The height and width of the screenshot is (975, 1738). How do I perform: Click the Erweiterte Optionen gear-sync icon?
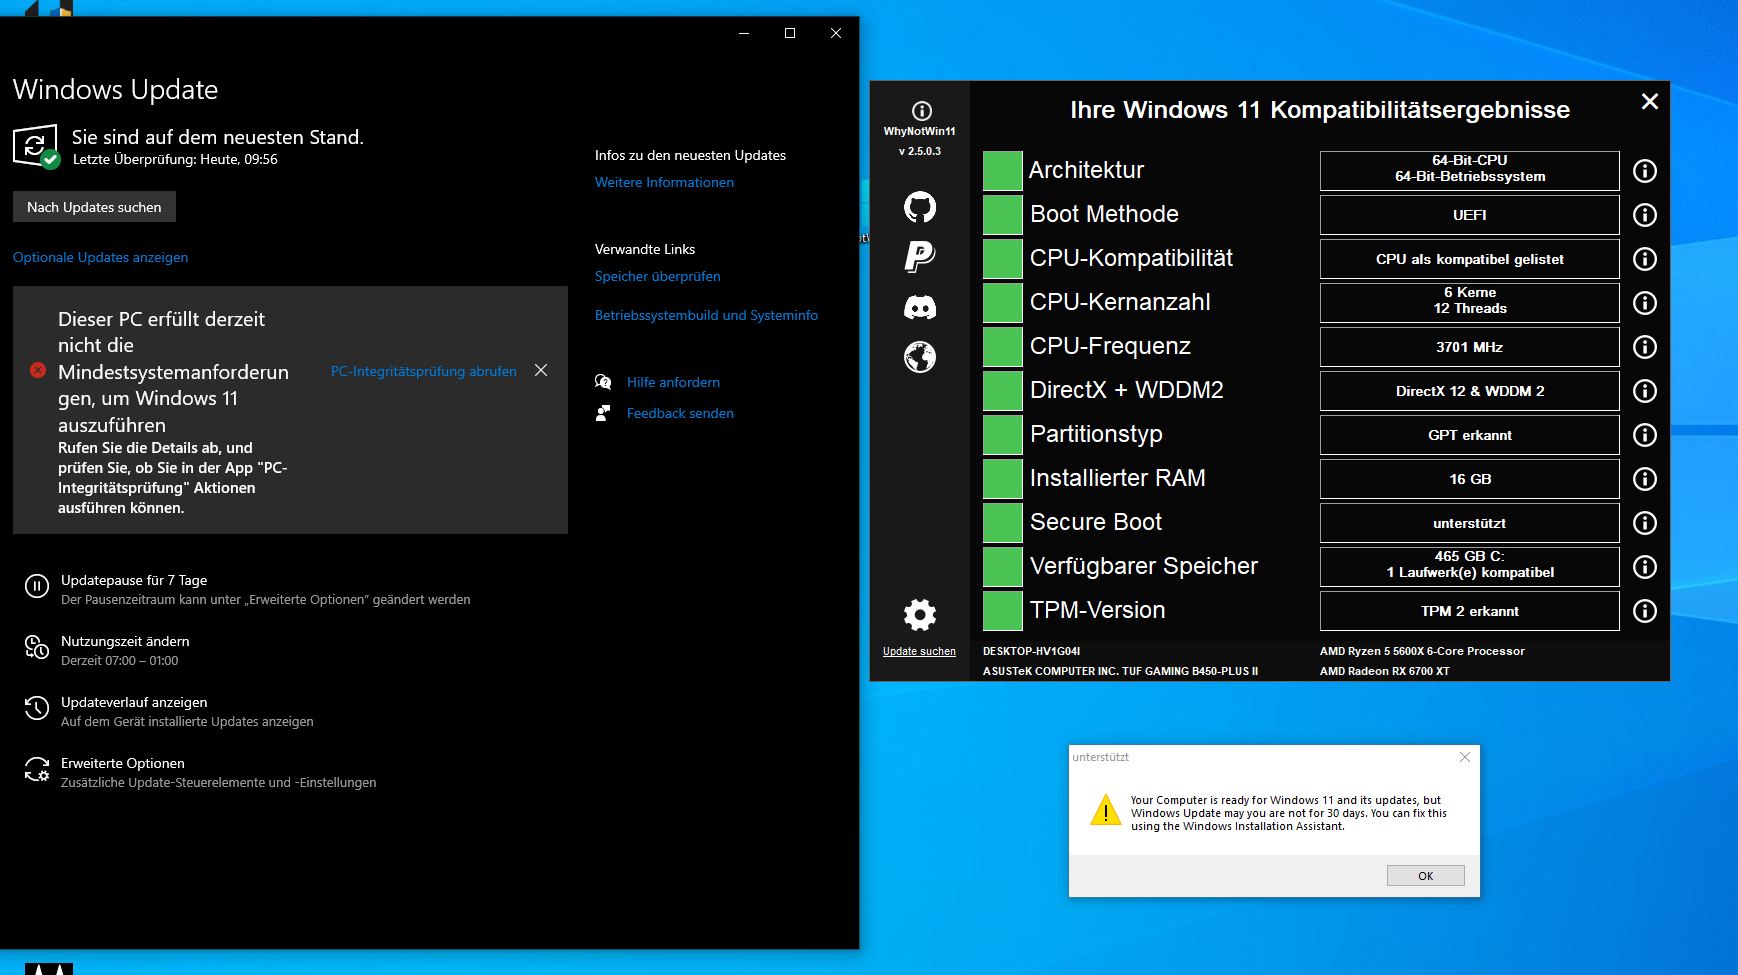(37, 770)
